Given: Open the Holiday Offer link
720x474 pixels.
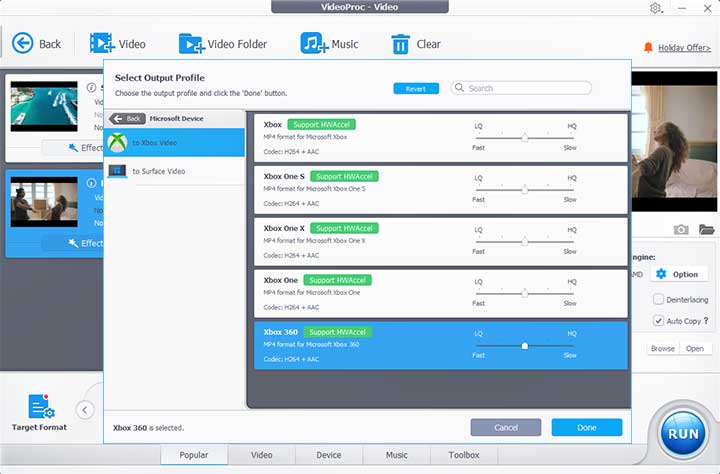Looking at the screenshot, I should (684, 48).
